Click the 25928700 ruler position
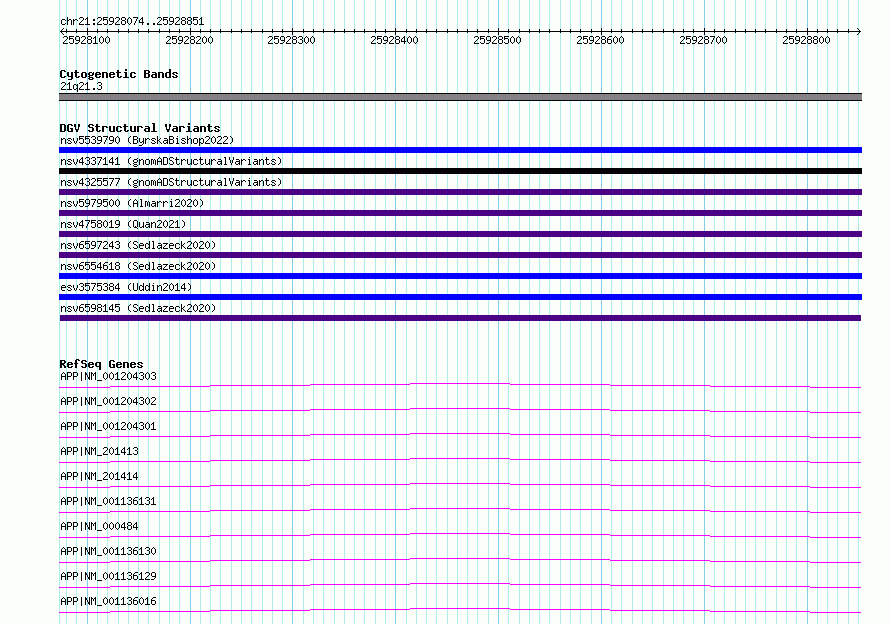The height and width of the screenshot is (624, 890). [703, 40]
